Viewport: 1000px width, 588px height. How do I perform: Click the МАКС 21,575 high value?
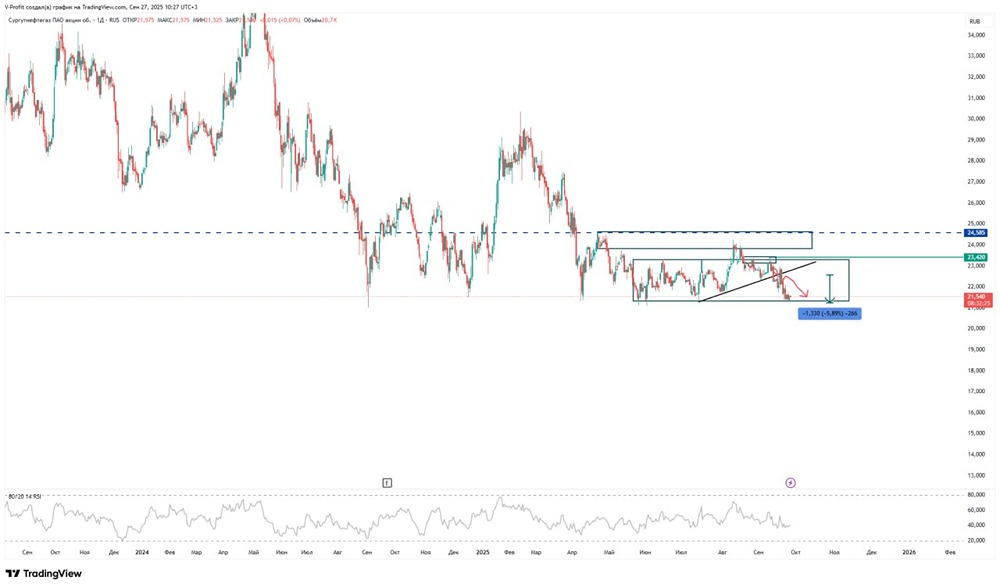[x=173, y=20]
